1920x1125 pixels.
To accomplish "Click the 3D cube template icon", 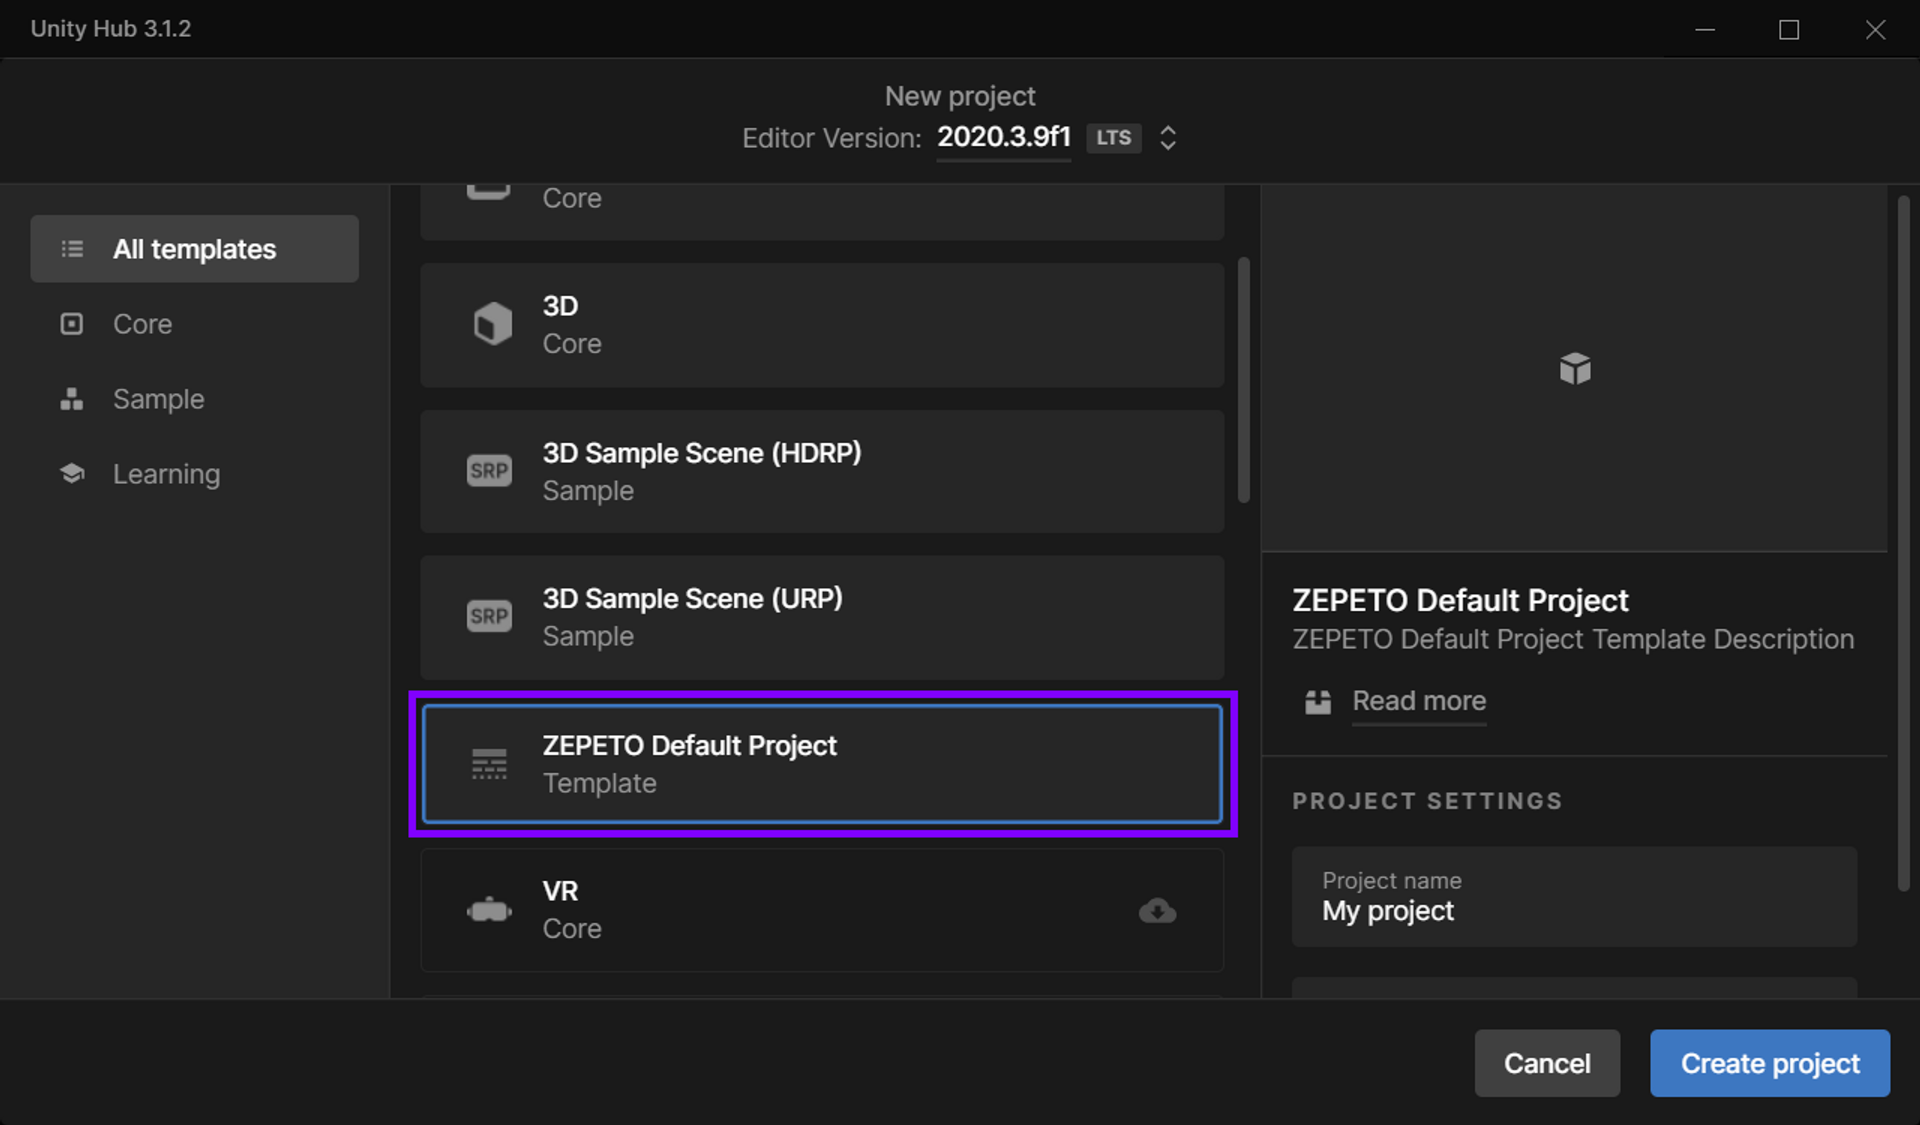I will point(491,324).
